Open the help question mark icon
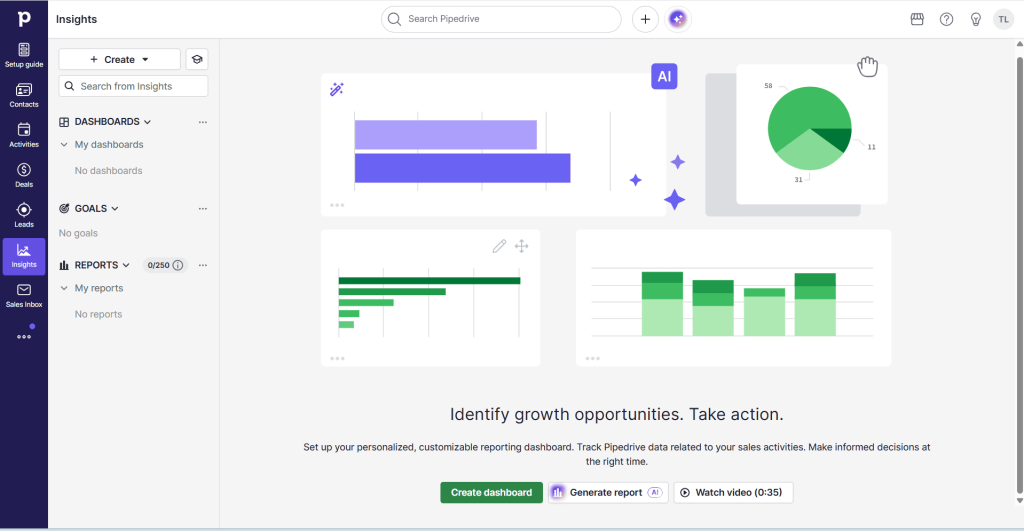This screenshot has height=531, width=1024. pos(946,19)
